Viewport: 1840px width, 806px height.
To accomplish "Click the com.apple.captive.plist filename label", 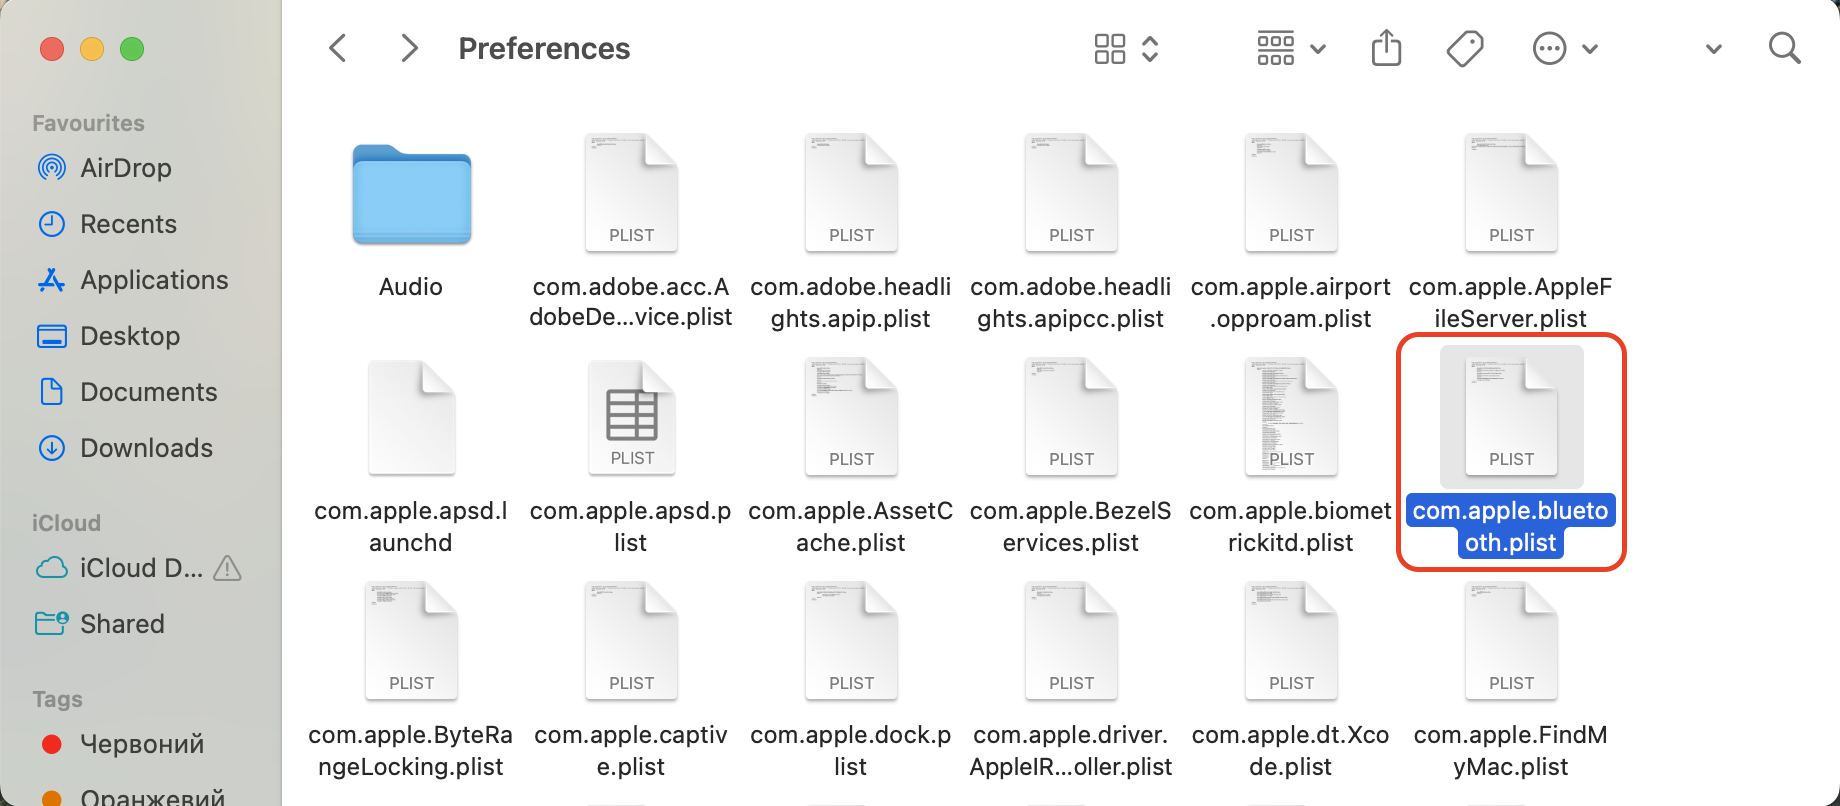I will point(631,750).
